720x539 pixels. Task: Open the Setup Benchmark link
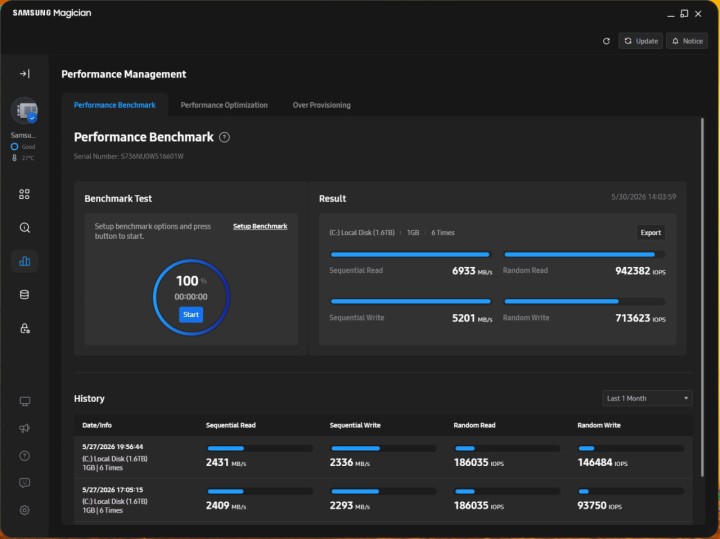pyautogui.click(x=260, y=226)
